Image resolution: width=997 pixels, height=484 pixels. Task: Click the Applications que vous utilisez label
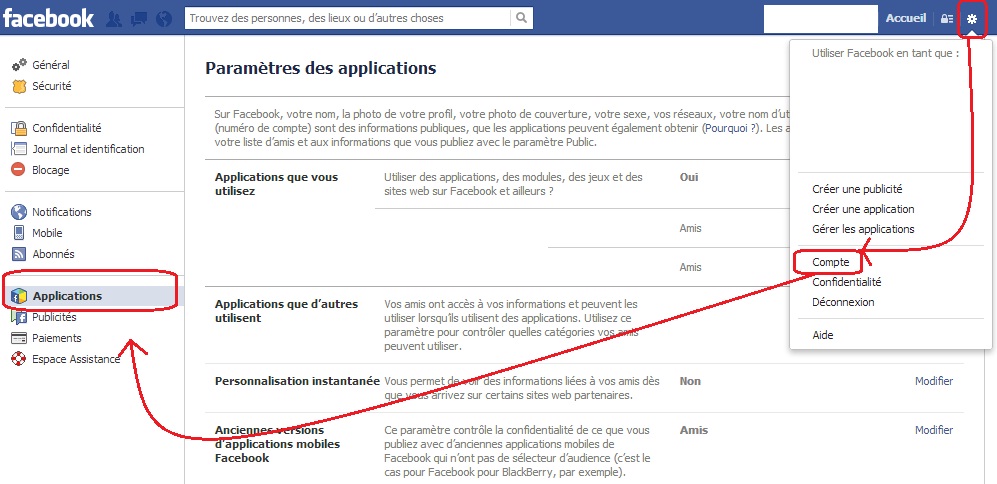(x=277, y=184)
